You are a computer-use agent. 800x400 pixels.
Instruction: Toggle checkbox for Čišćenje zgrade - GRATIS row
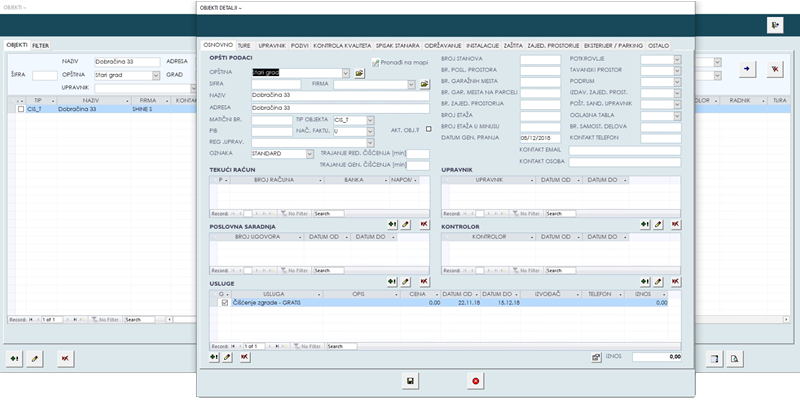pyautogui.click(x=224, y=302)
